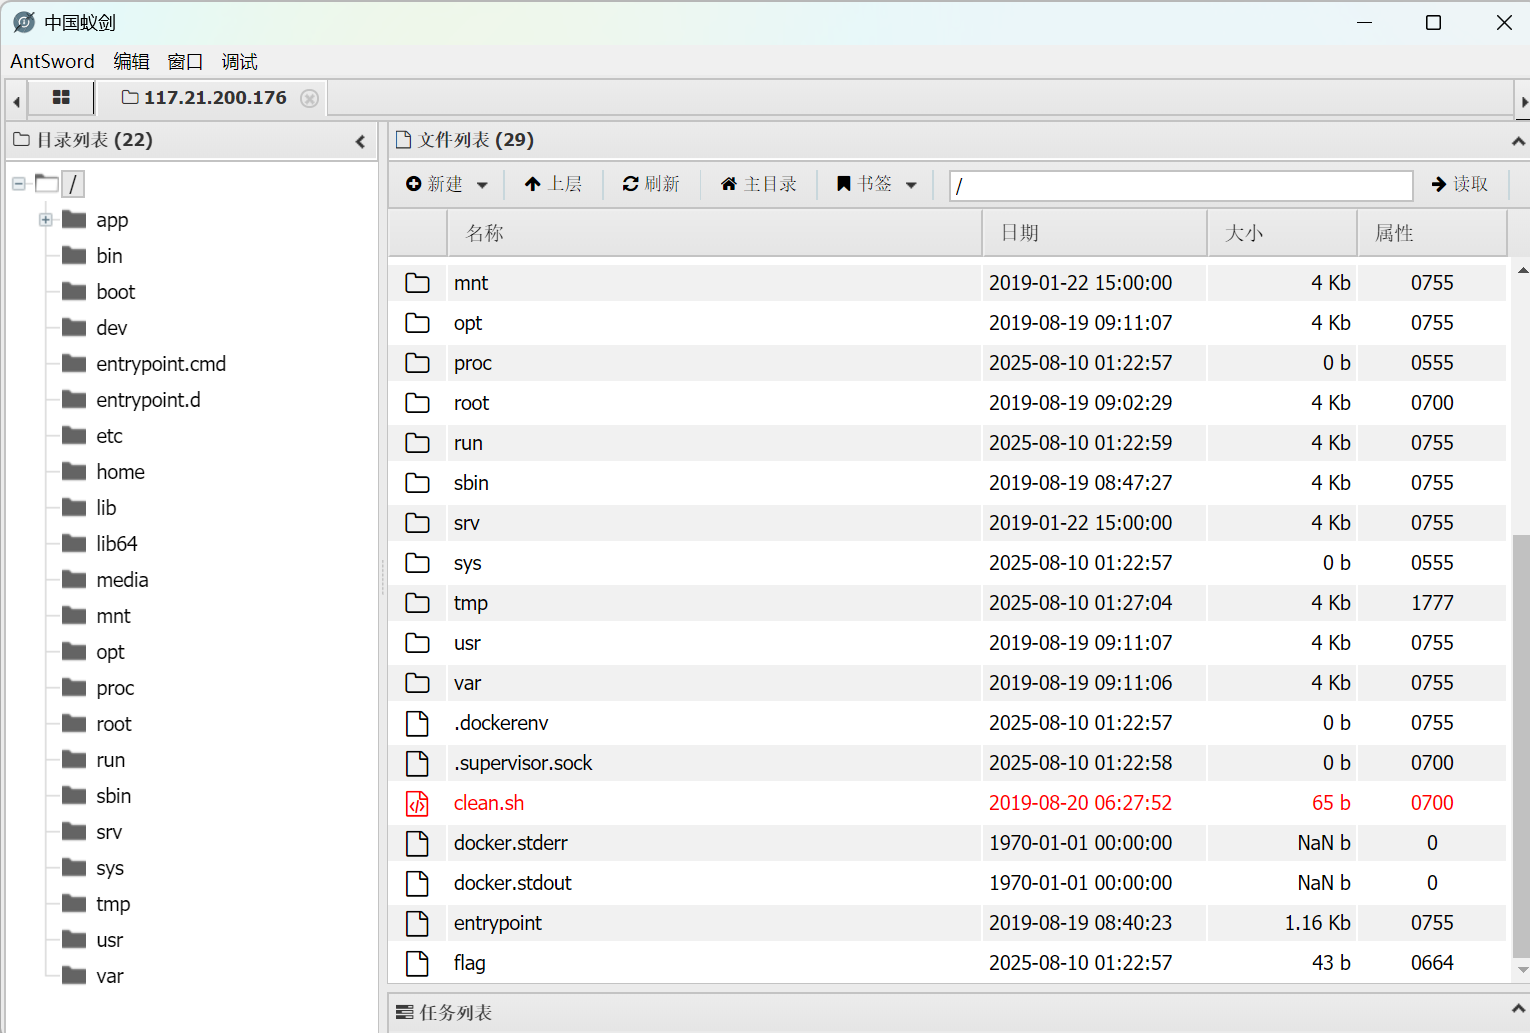The image size is (1530, 1033).
Task: Click the root folder icon in file list
Action: 417,403
